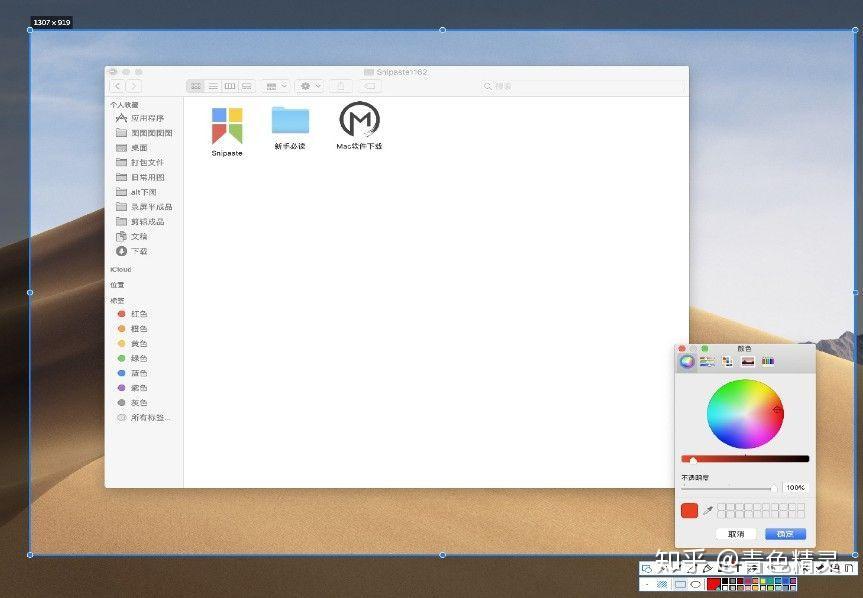Switch to the color palettes tab
Image resolution: width=863 pixels, height=598 pixels.
click(x=728, y=360)
